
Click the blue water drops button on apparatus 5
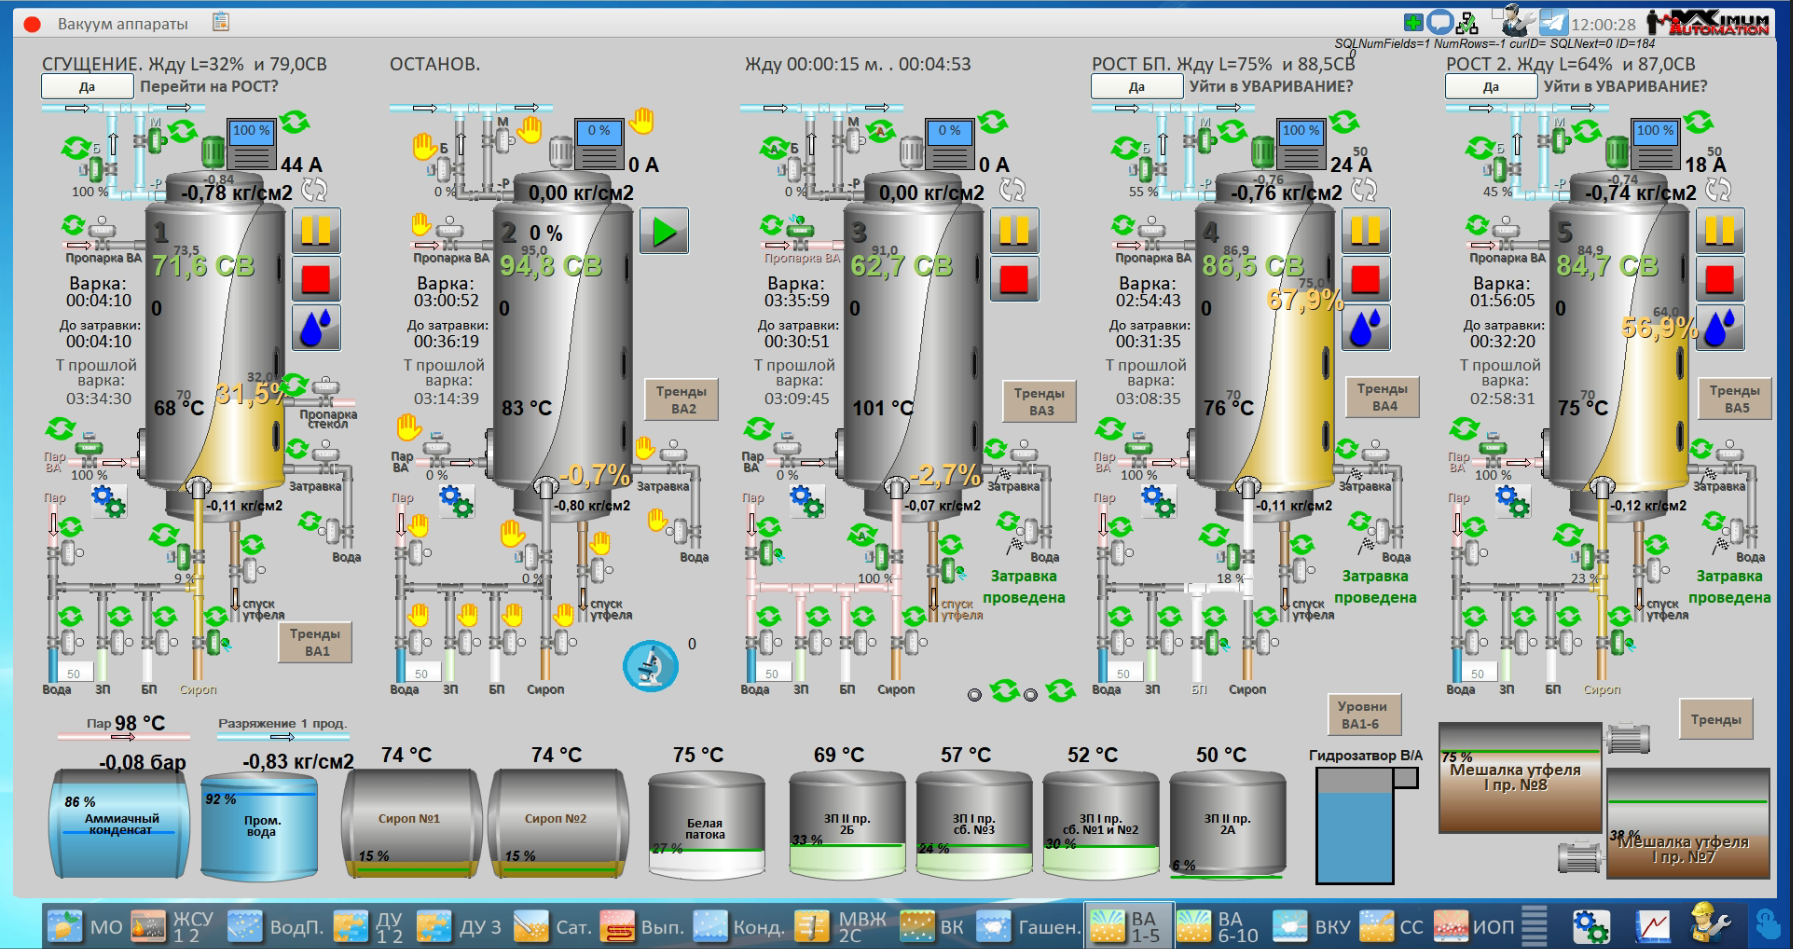[1720, 328]
